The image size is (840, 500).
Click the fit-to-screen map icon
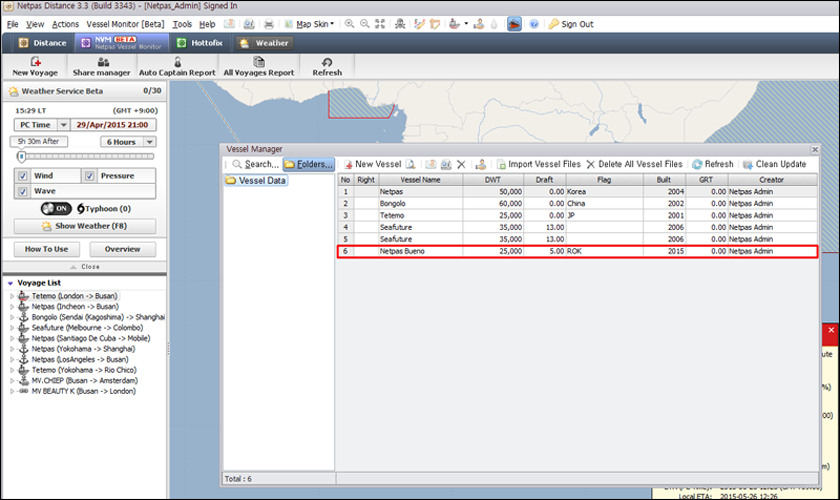(x=380, y=24)
